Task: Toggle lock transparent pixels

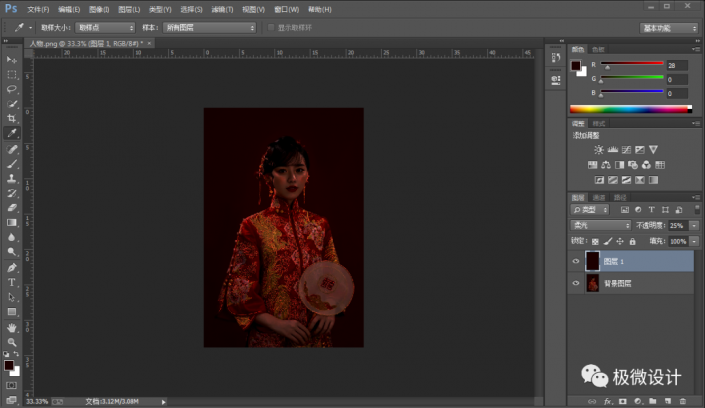Action: click(595, 242)
